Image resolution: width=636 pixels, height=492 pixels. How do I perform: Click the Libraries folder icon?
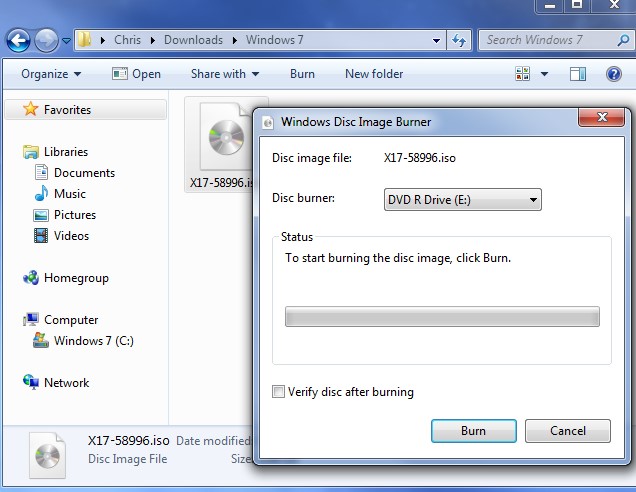31,152
